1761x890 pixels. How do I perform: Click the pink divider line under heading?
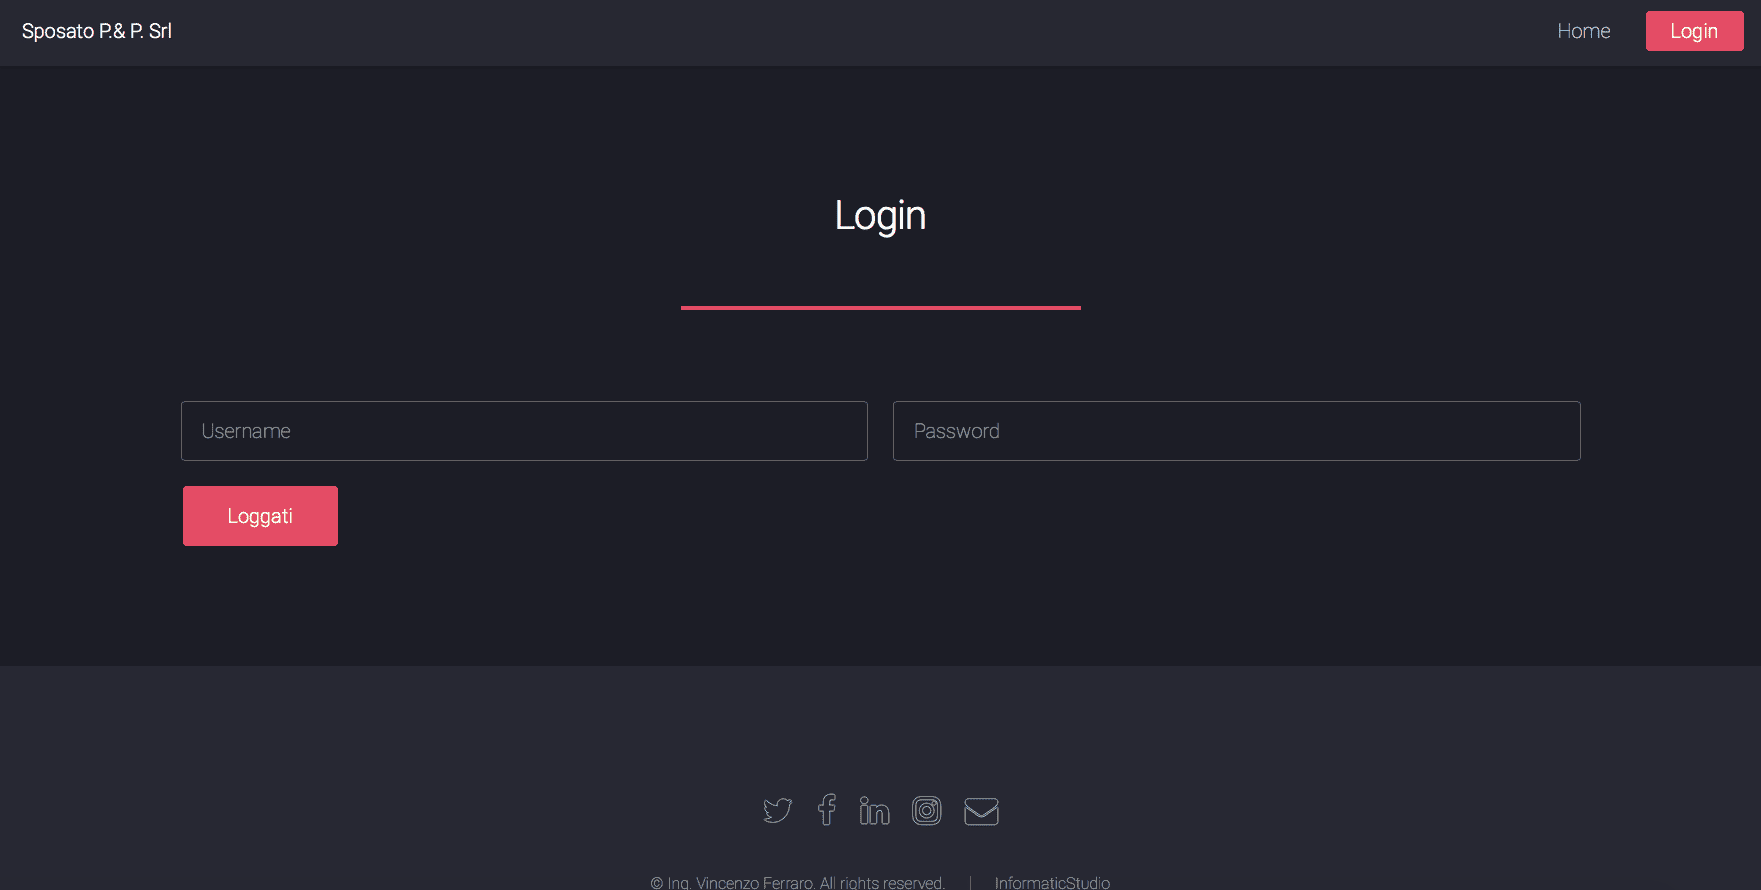pyautogui.click(x=880, y=308)
